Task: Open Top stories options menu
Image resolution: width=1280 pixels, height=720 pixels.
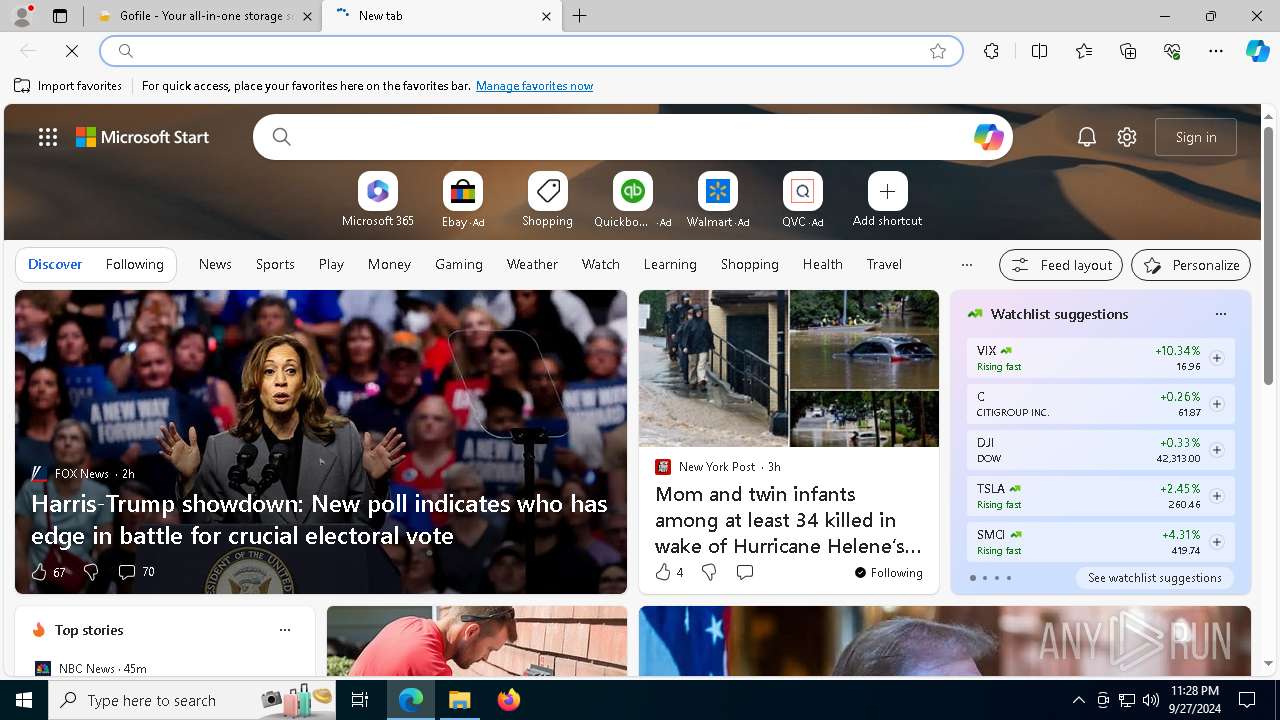Action: (284, 630)
